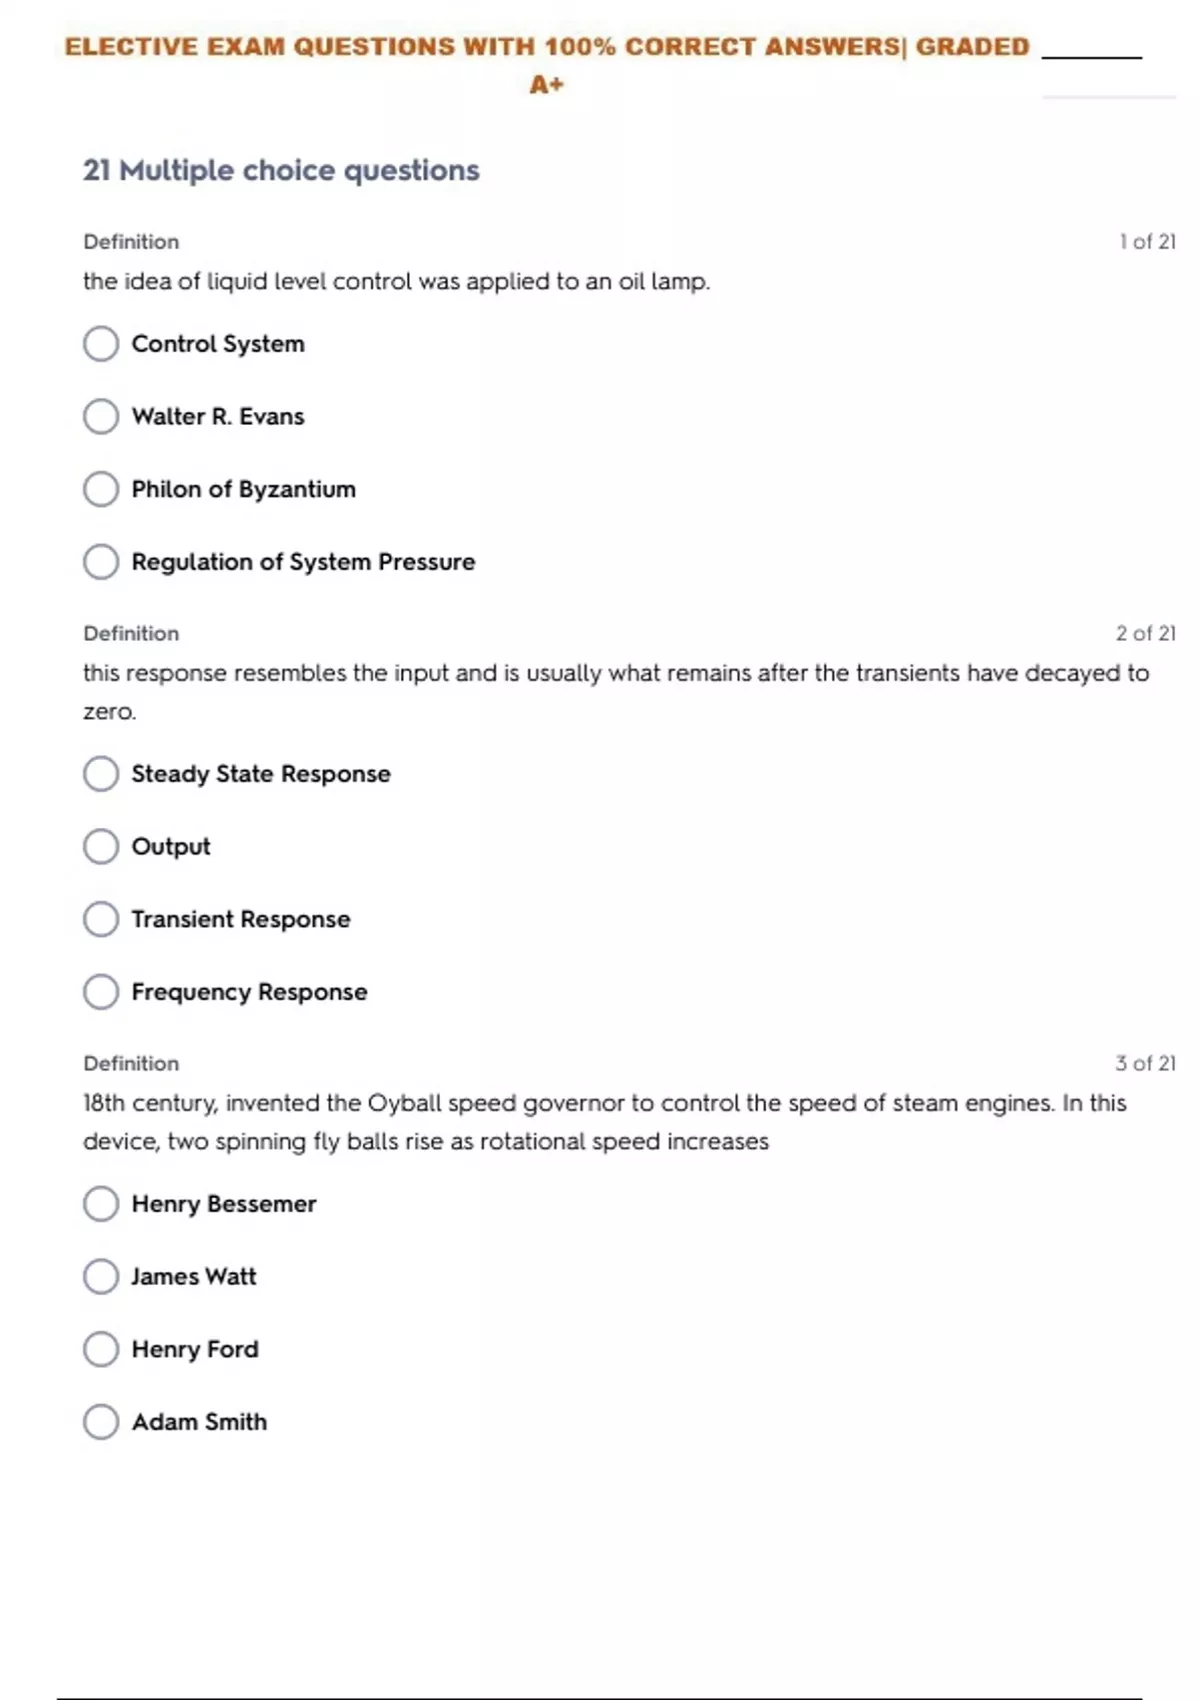Click the 21 Multiple choice questions heading
1200x1700 pixels.
(281, 171)
